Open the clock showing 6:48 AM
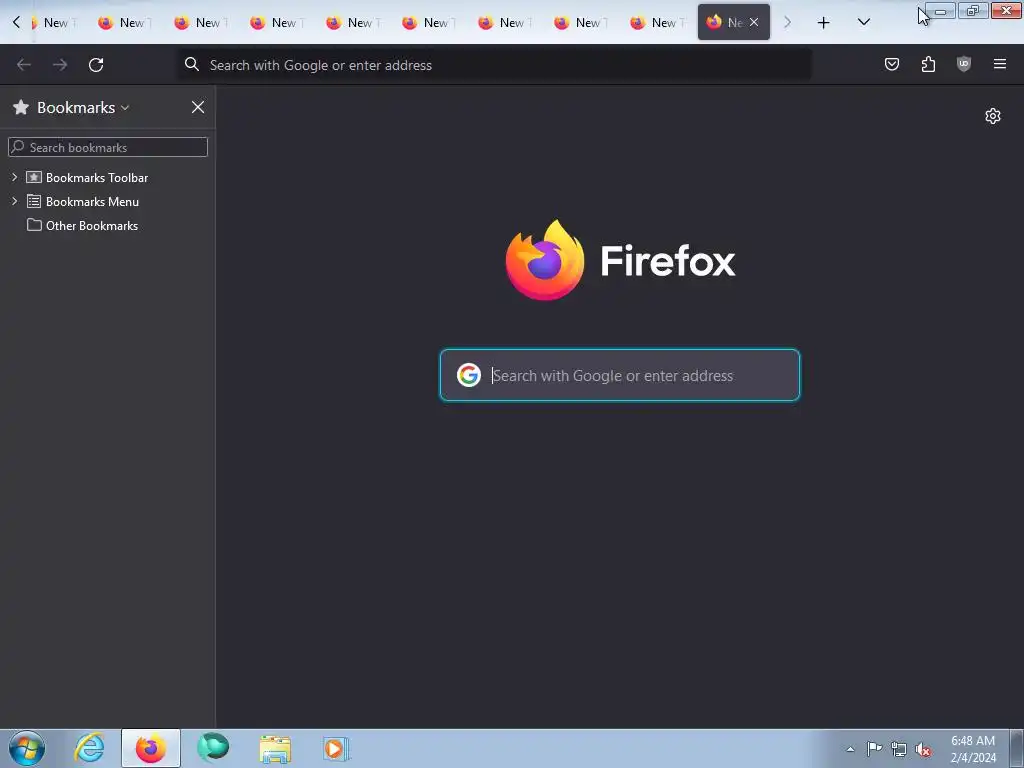This screenshot has width=1024, height=768. click(x=973, y=749)
